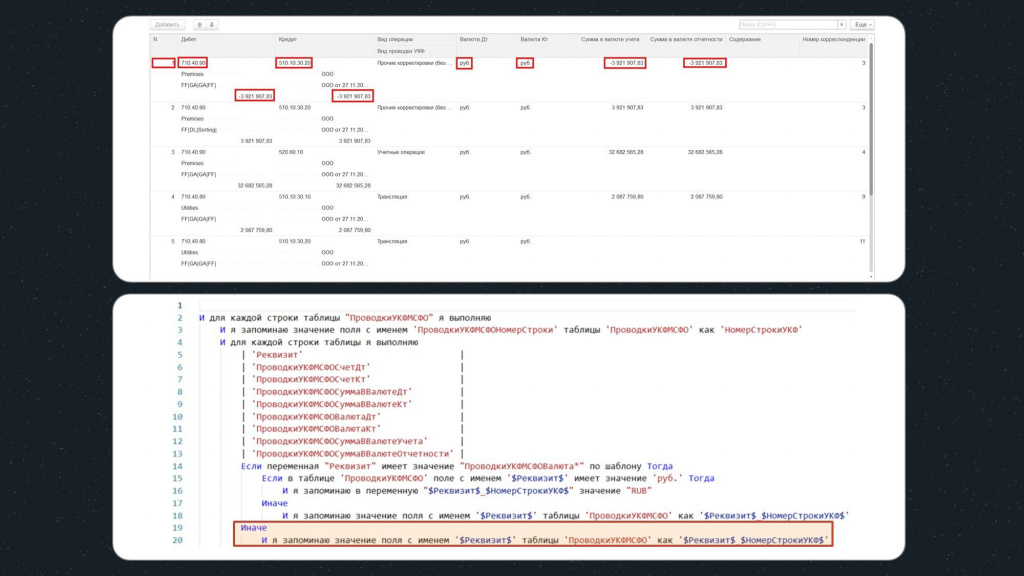Click Прочие корректировки operation in row 2
Image resolution: width=1024 pixels, height=576 pixels.
pos(414,107)
